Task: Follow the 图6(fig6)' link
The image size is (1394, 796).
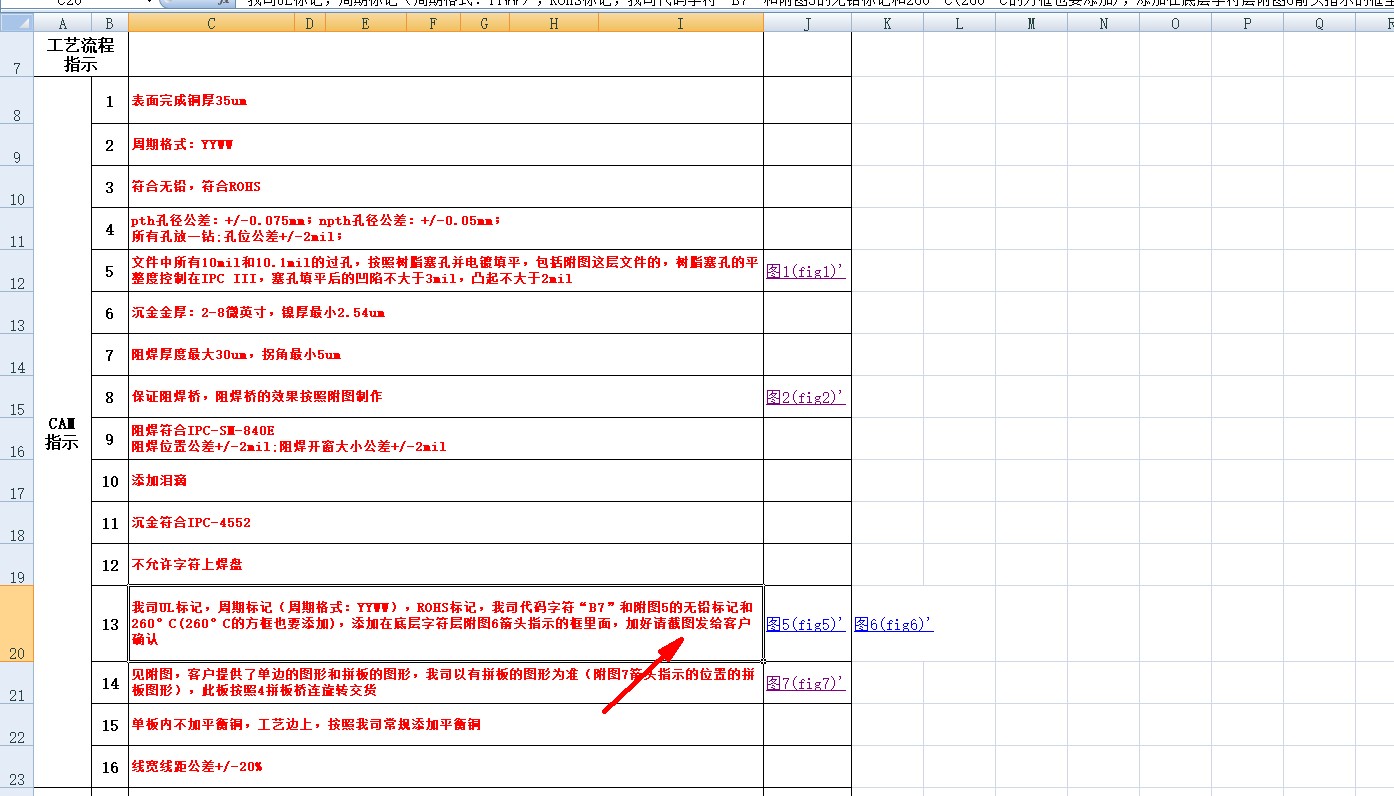Action: [893, 624]
